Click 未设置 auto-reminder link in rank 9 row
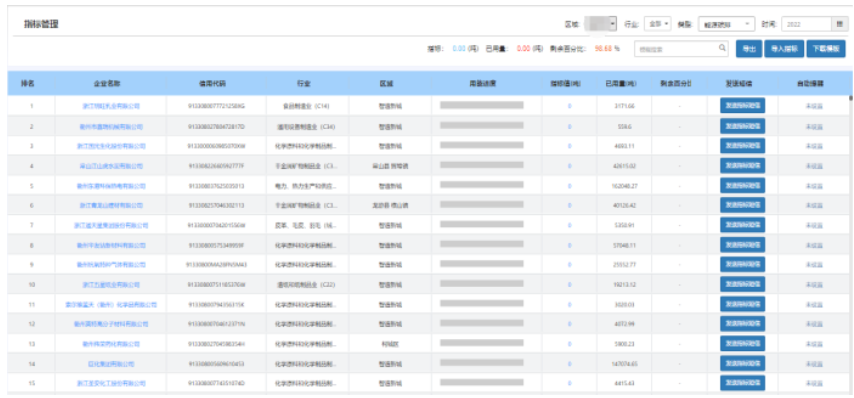Image resolution: width=854 pixels, height=398 pixels. (814, 265)
